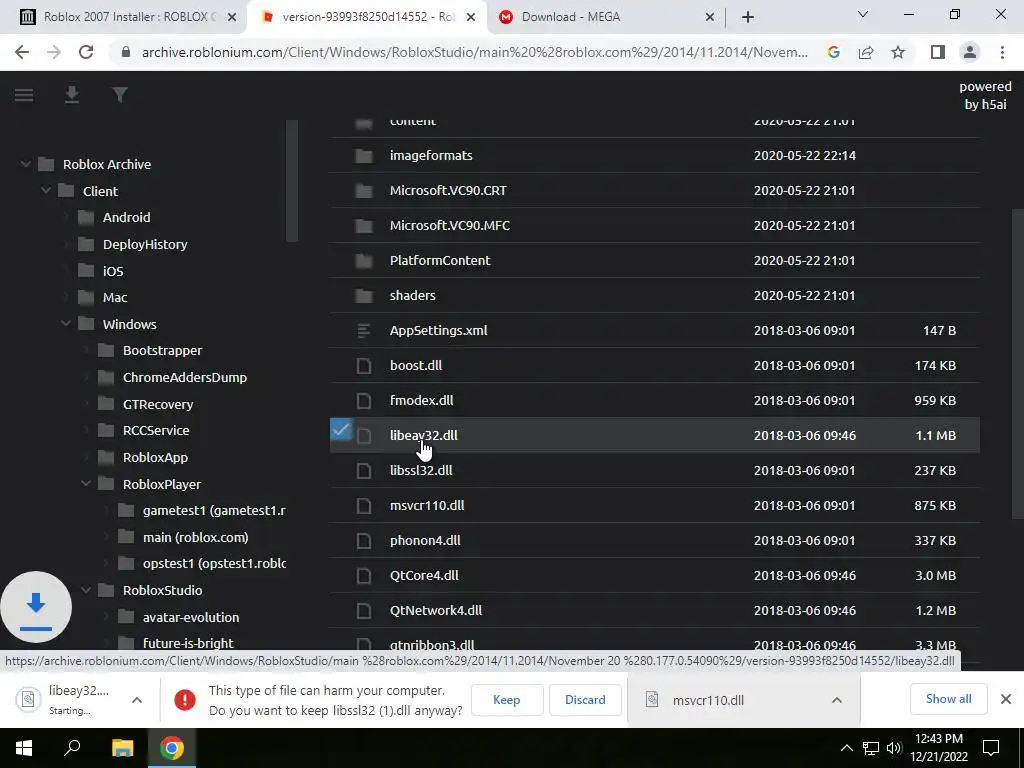This screenshot has height=768, width=1024.
Task: Click the page vertical scrollbar
Action: click(x=1017, y=364)
